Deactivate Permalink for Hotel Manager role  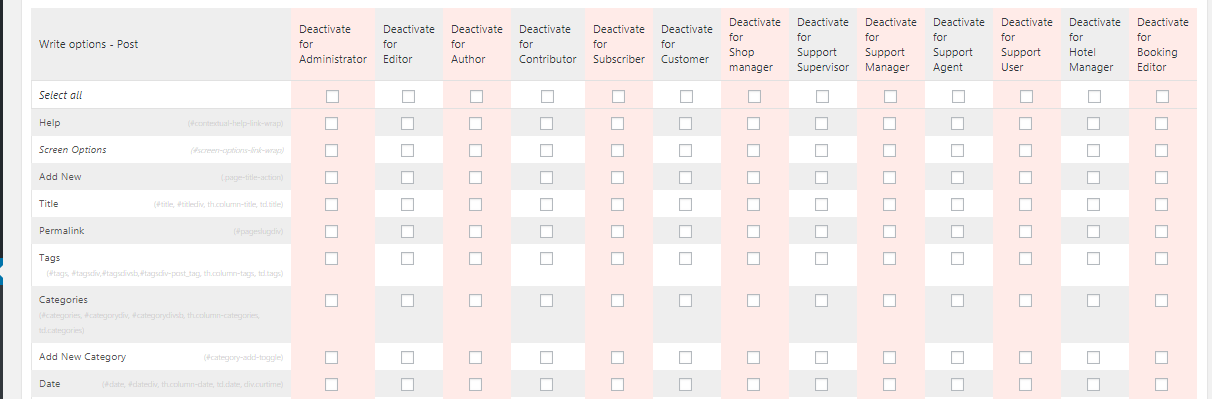(x=1093, y=231)
